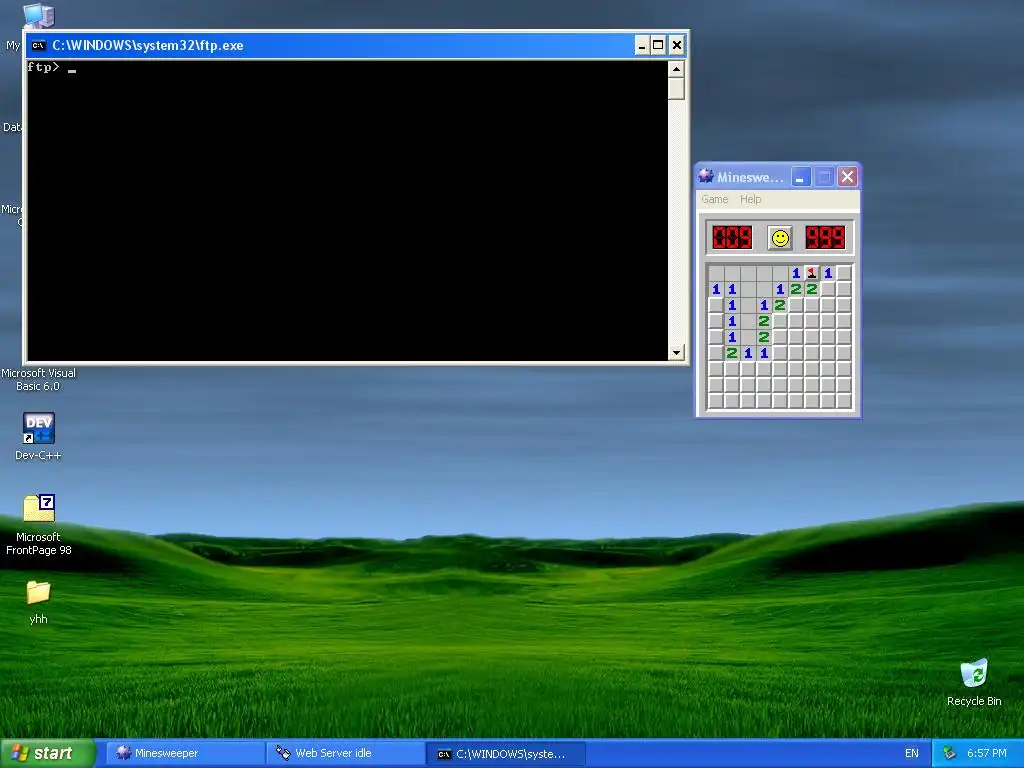The height and width of the screenshot is (768, 1024).
Task: Click the Microsoft Visual Basic 6.0 label
Action: 39,379
